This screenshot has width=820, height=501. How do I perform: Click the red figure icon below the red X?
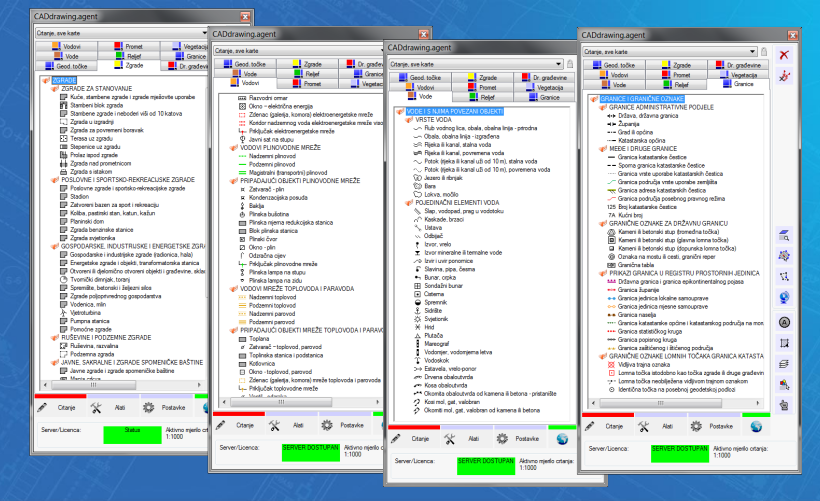pyautogui.click(x=784, y=76)
